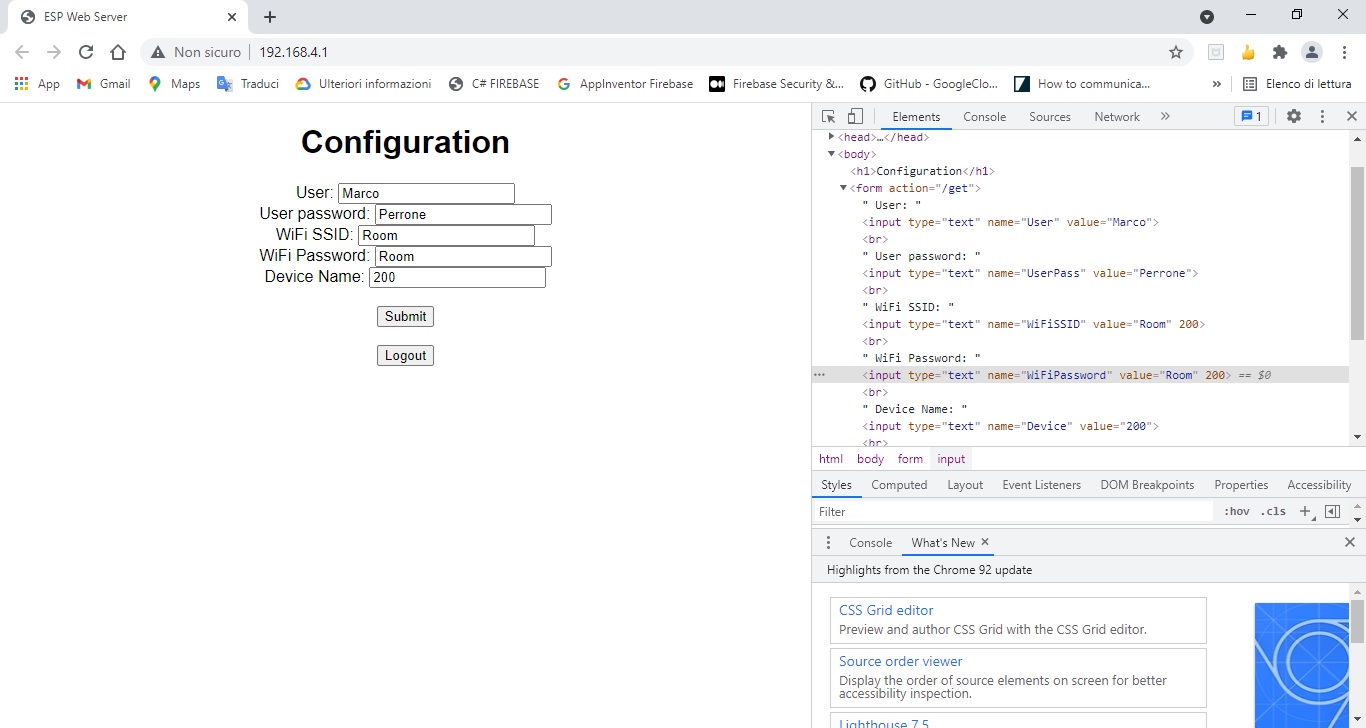The width and height of the screenshot is (1366, 728).
Task: Bookmark the page with the star icon
Action: (1176, 51)
